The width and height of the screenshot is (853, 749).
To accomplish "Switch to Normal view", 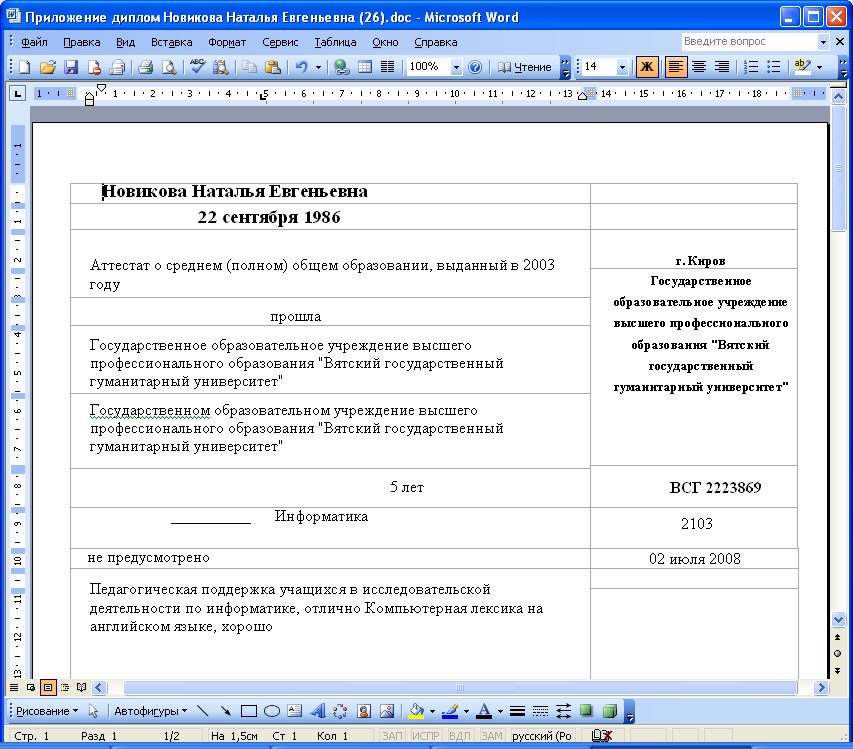I will pos(14,688).
